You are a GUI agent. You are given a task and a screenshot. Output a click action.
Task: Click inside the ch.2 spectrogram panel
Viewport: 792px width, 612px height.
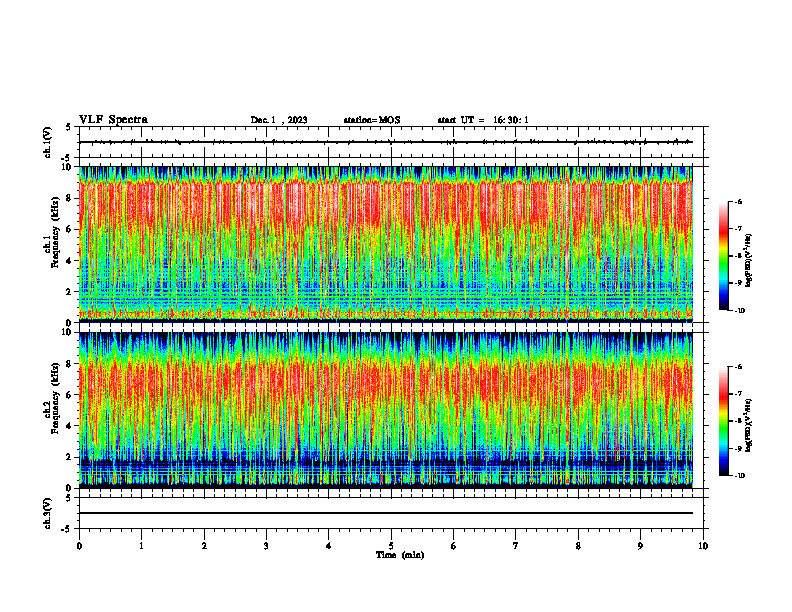coord(386,410)
